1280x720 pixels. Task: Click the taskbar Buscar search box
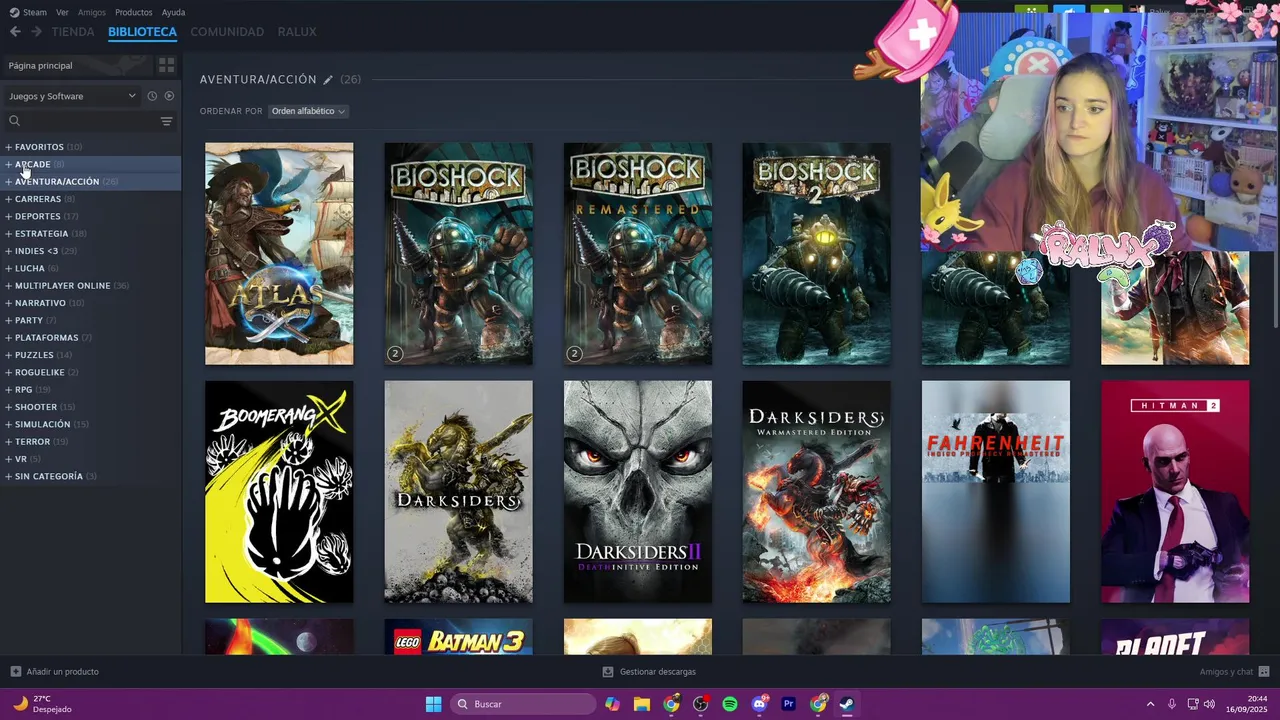pyautogui.click(x=523, y=704)
